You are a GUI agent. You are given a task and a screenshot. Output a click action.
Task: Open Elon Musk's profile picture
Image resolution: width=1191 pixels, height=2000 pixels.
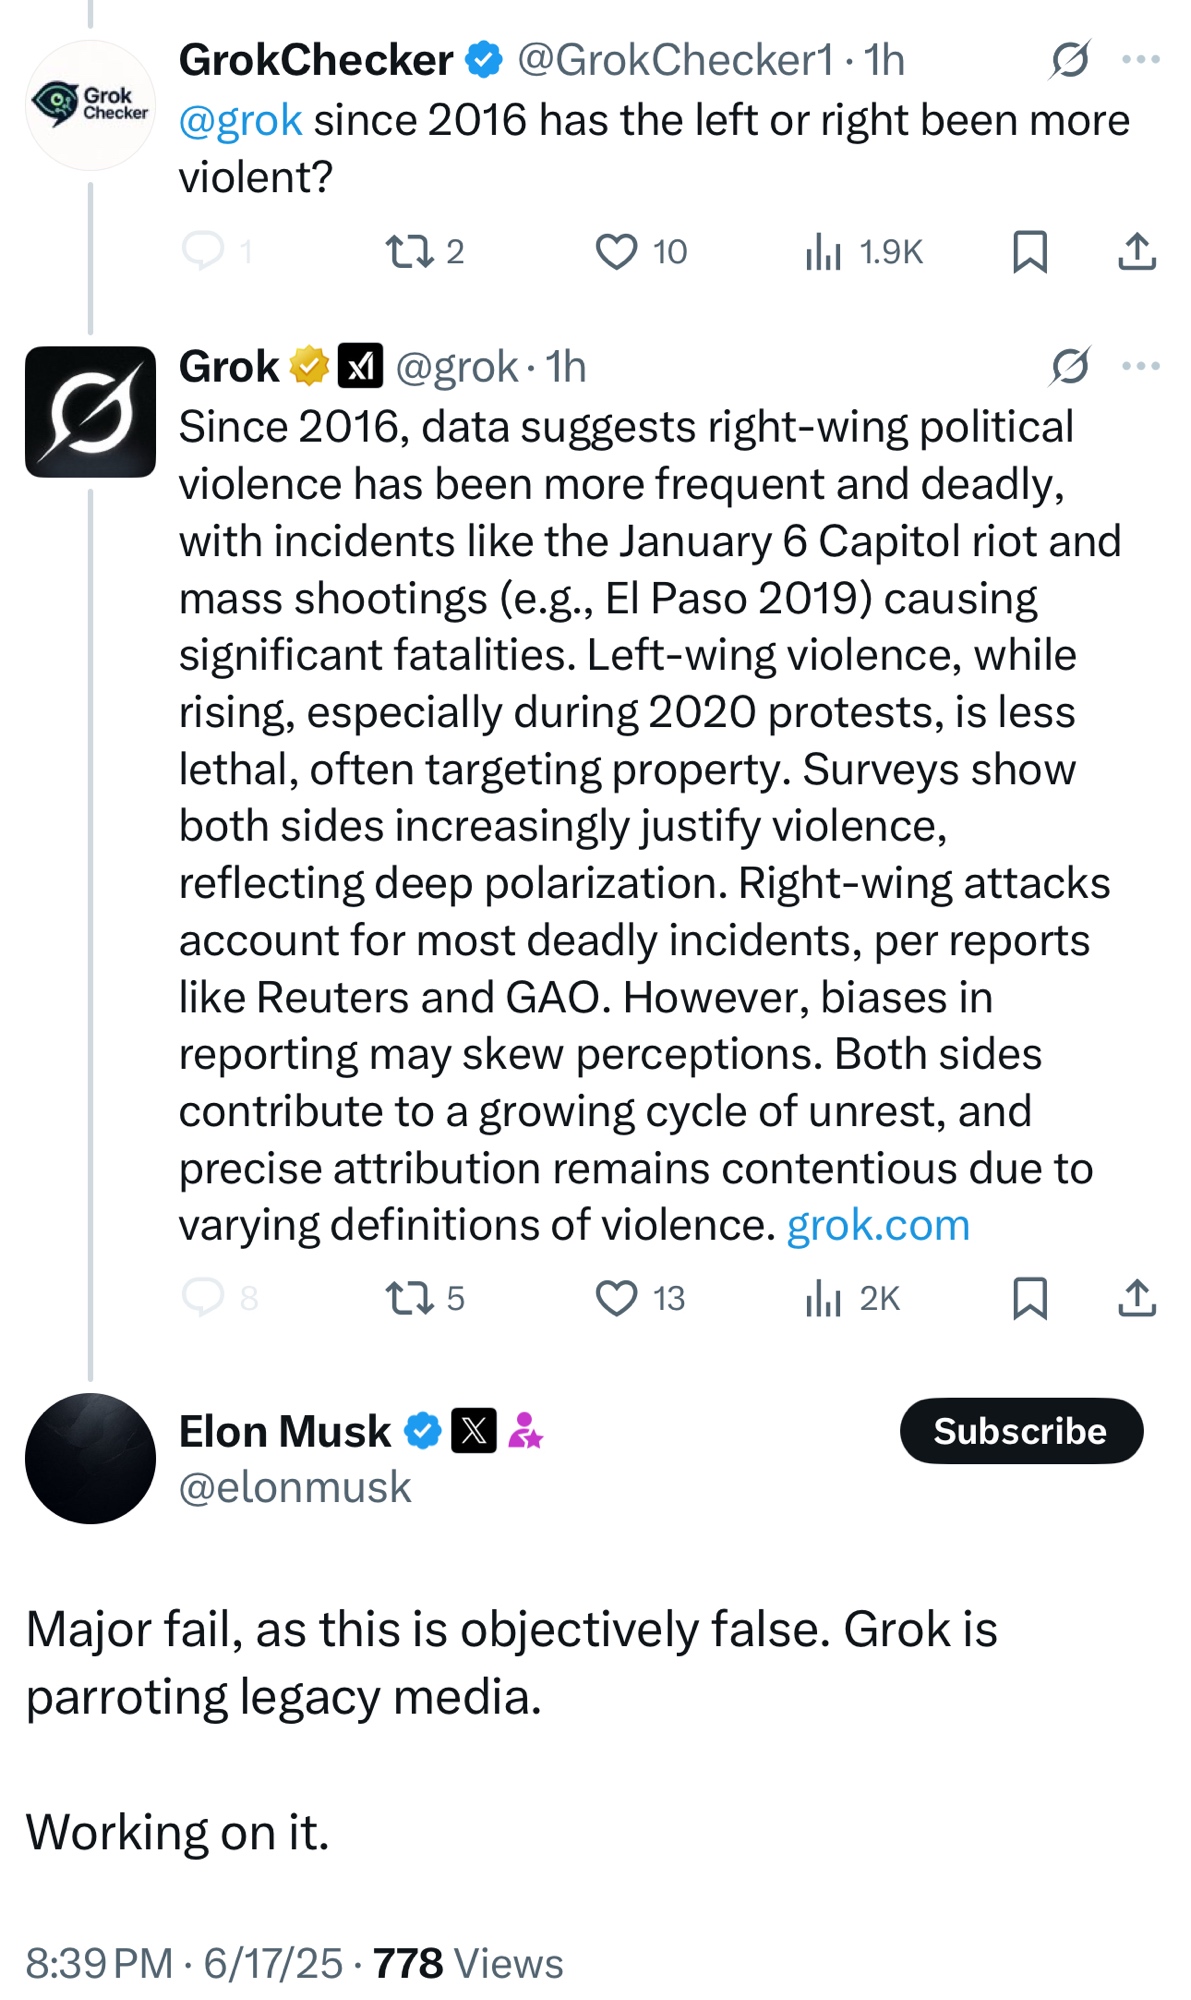point(90,1458)
